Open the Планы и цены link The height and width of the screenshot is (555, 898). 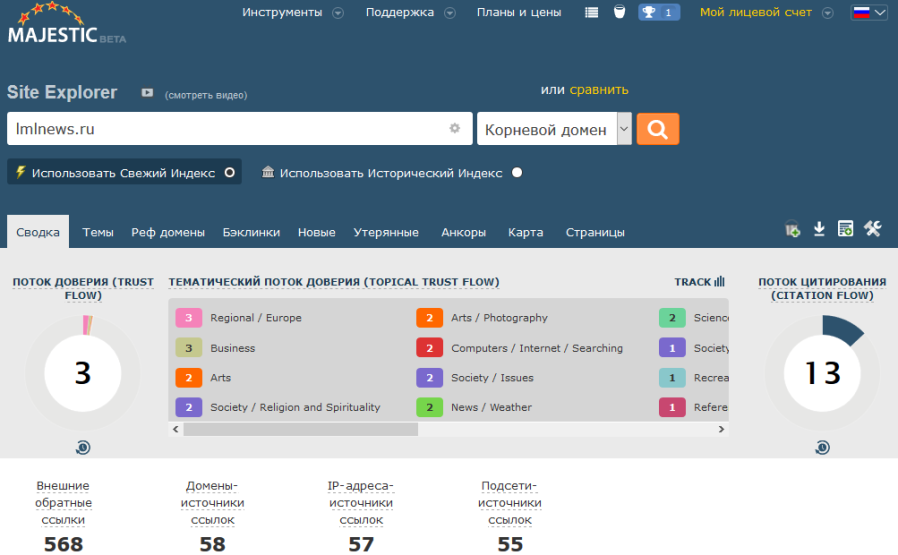pyautogui.click(x=519, y=12)
